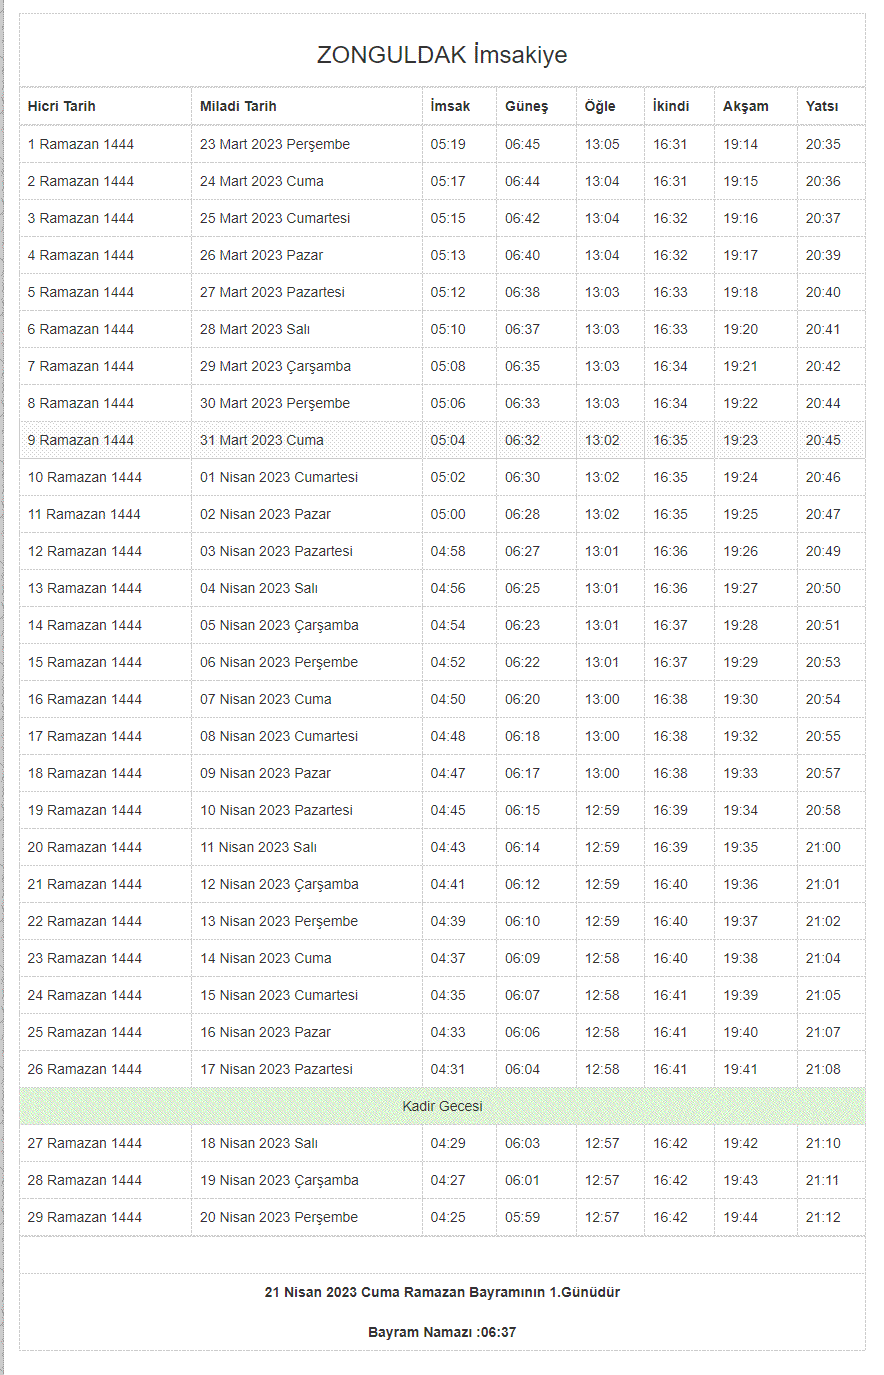Select the İmsak column header
884x1375 pixels.
450,106
